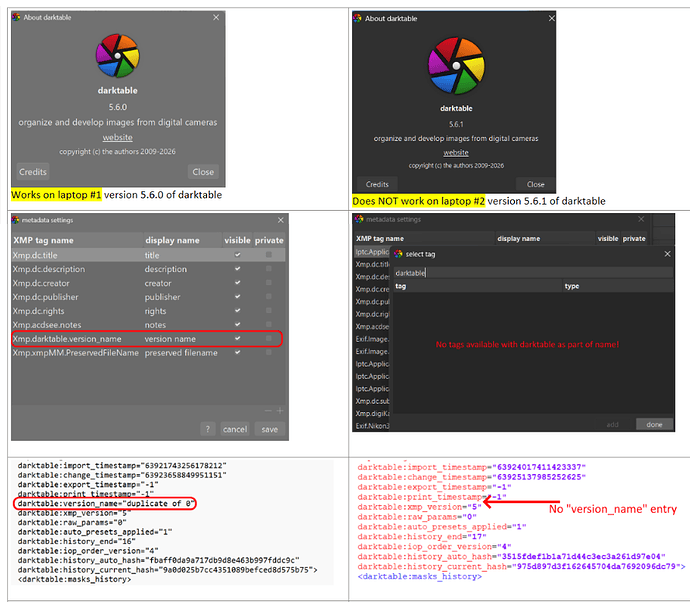Click the darktable logo in the 5.6.1 About dialog
The height and width of the screenshot is (602, 690).
click(456, 66)
